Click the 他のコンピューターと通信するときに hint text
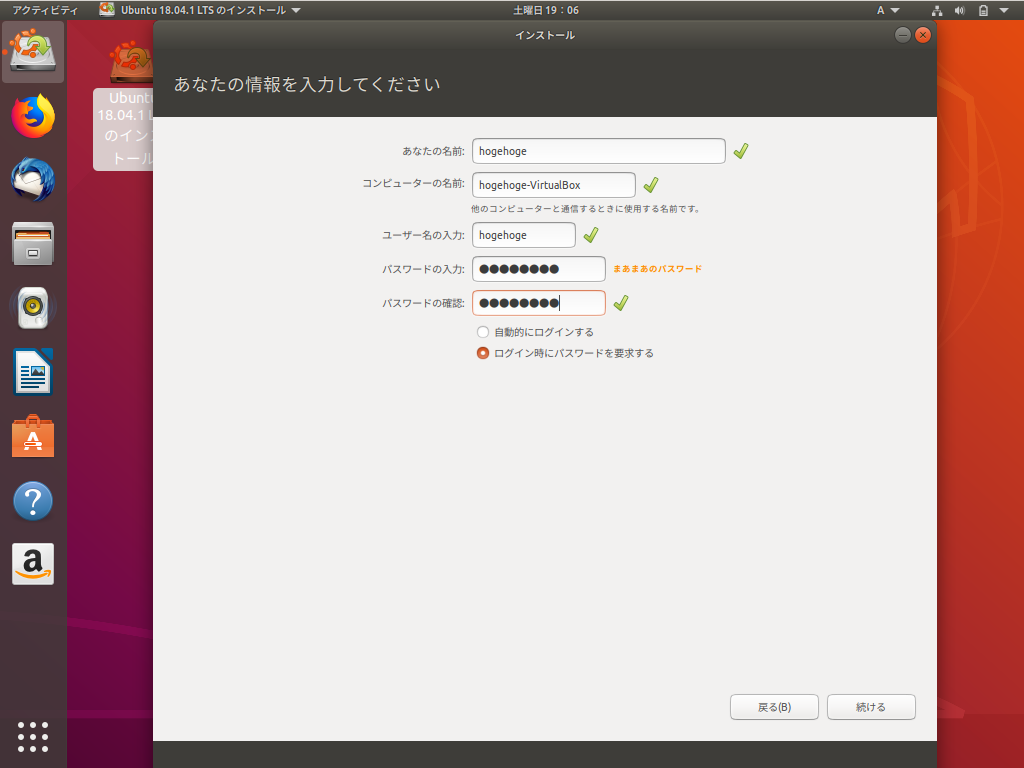This screenshot has height=768, width=1024. click(x=586, y=209)
